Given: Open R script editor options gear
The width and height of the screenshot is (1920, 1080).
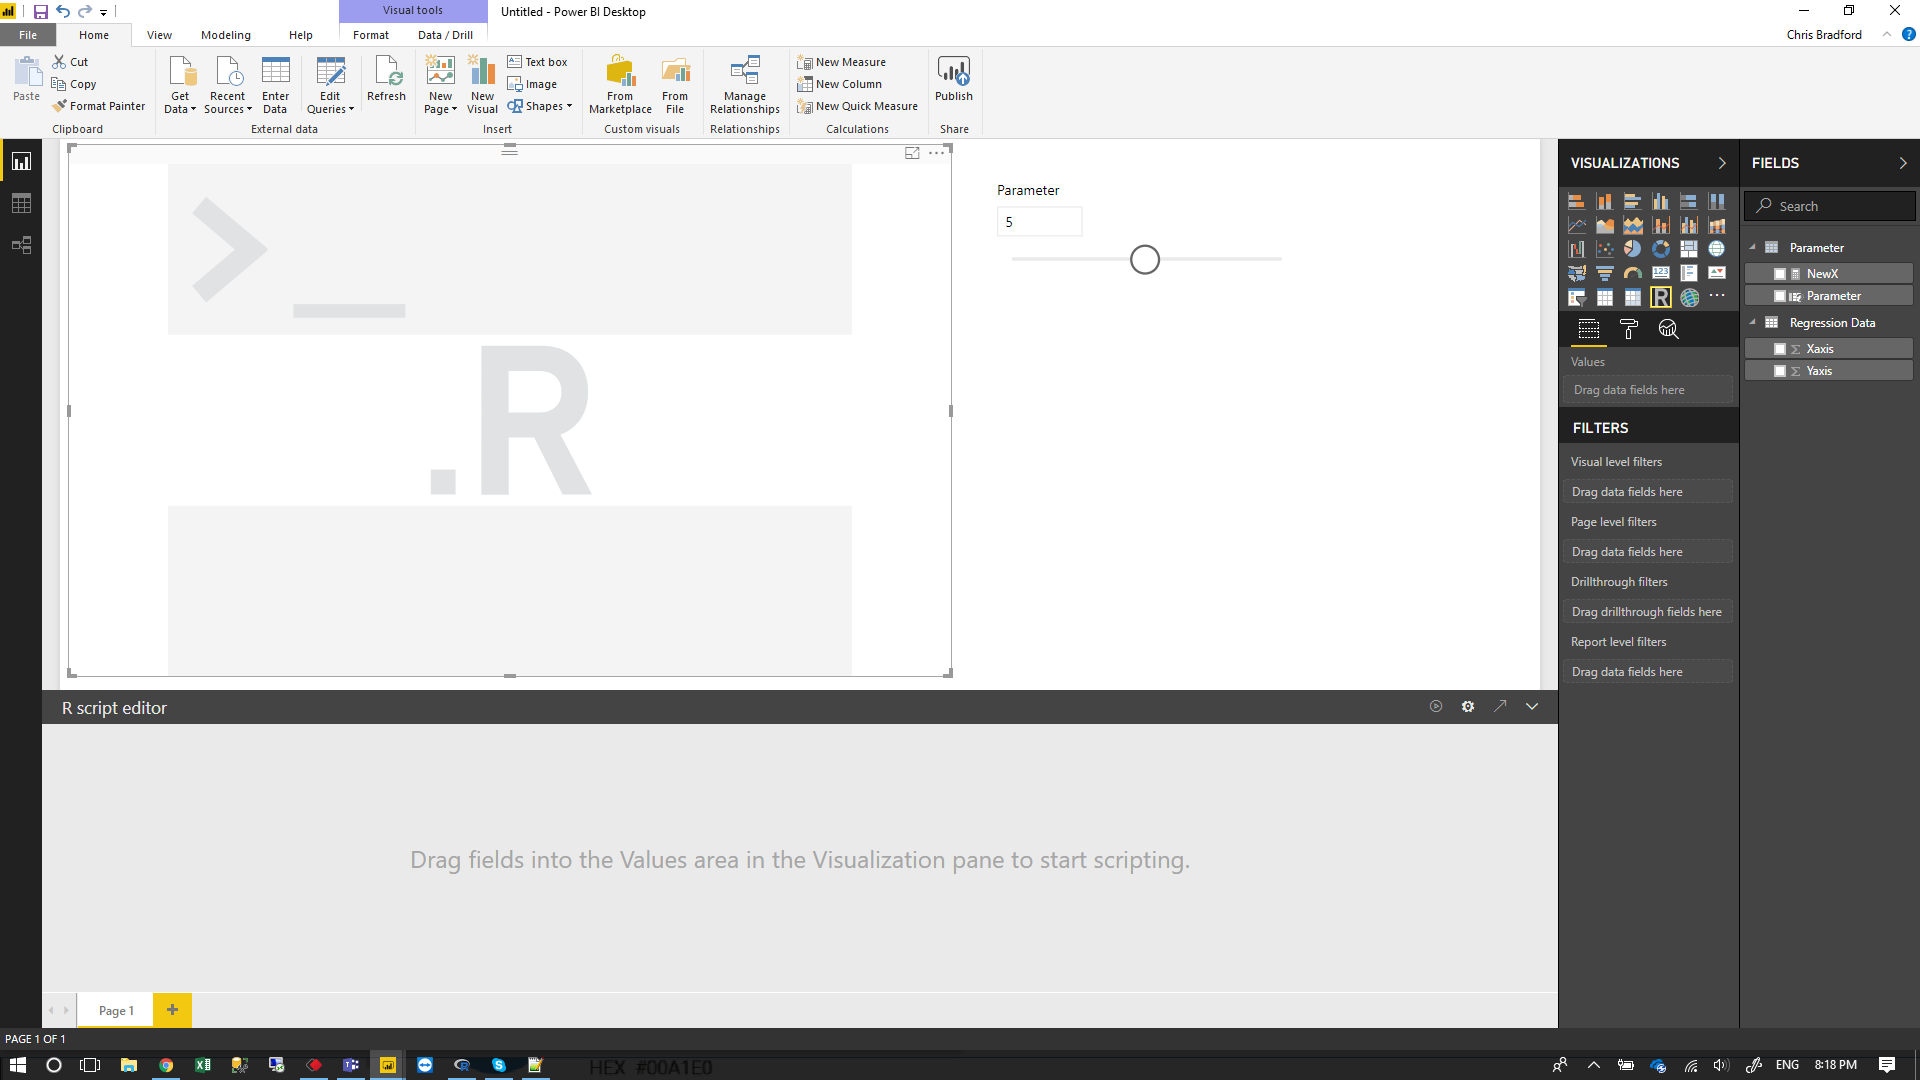Looking at the screenshot, I should pyautogui.click(x=1468, y=706).
